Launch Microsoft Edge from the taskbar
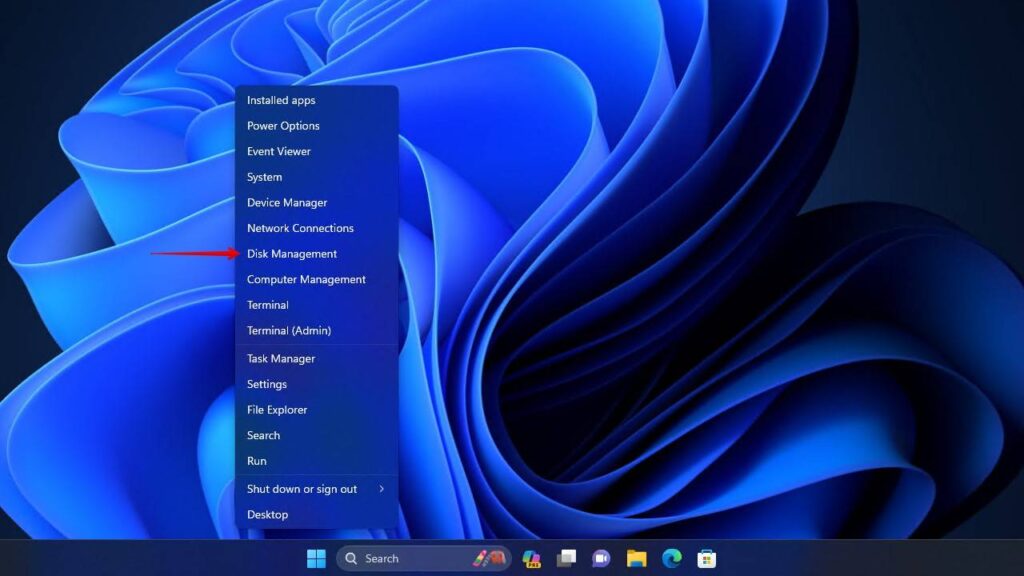Image resolution: width=1024 pixels, height=576 pixels. [671, 558]
